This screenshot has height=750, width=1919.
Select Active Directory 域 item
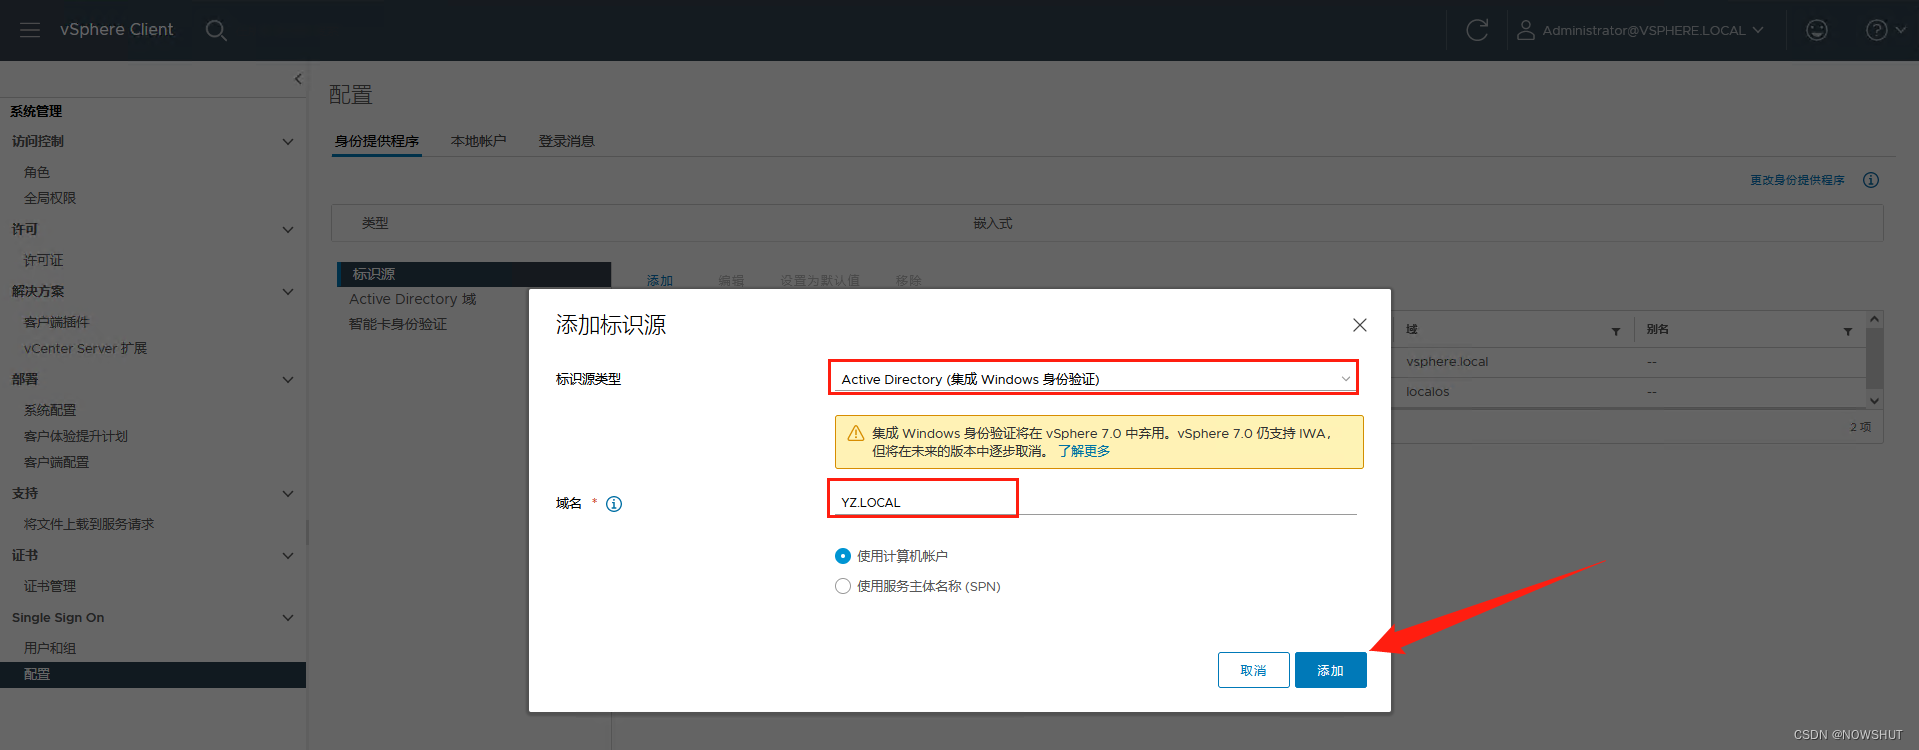click(413, 299)
